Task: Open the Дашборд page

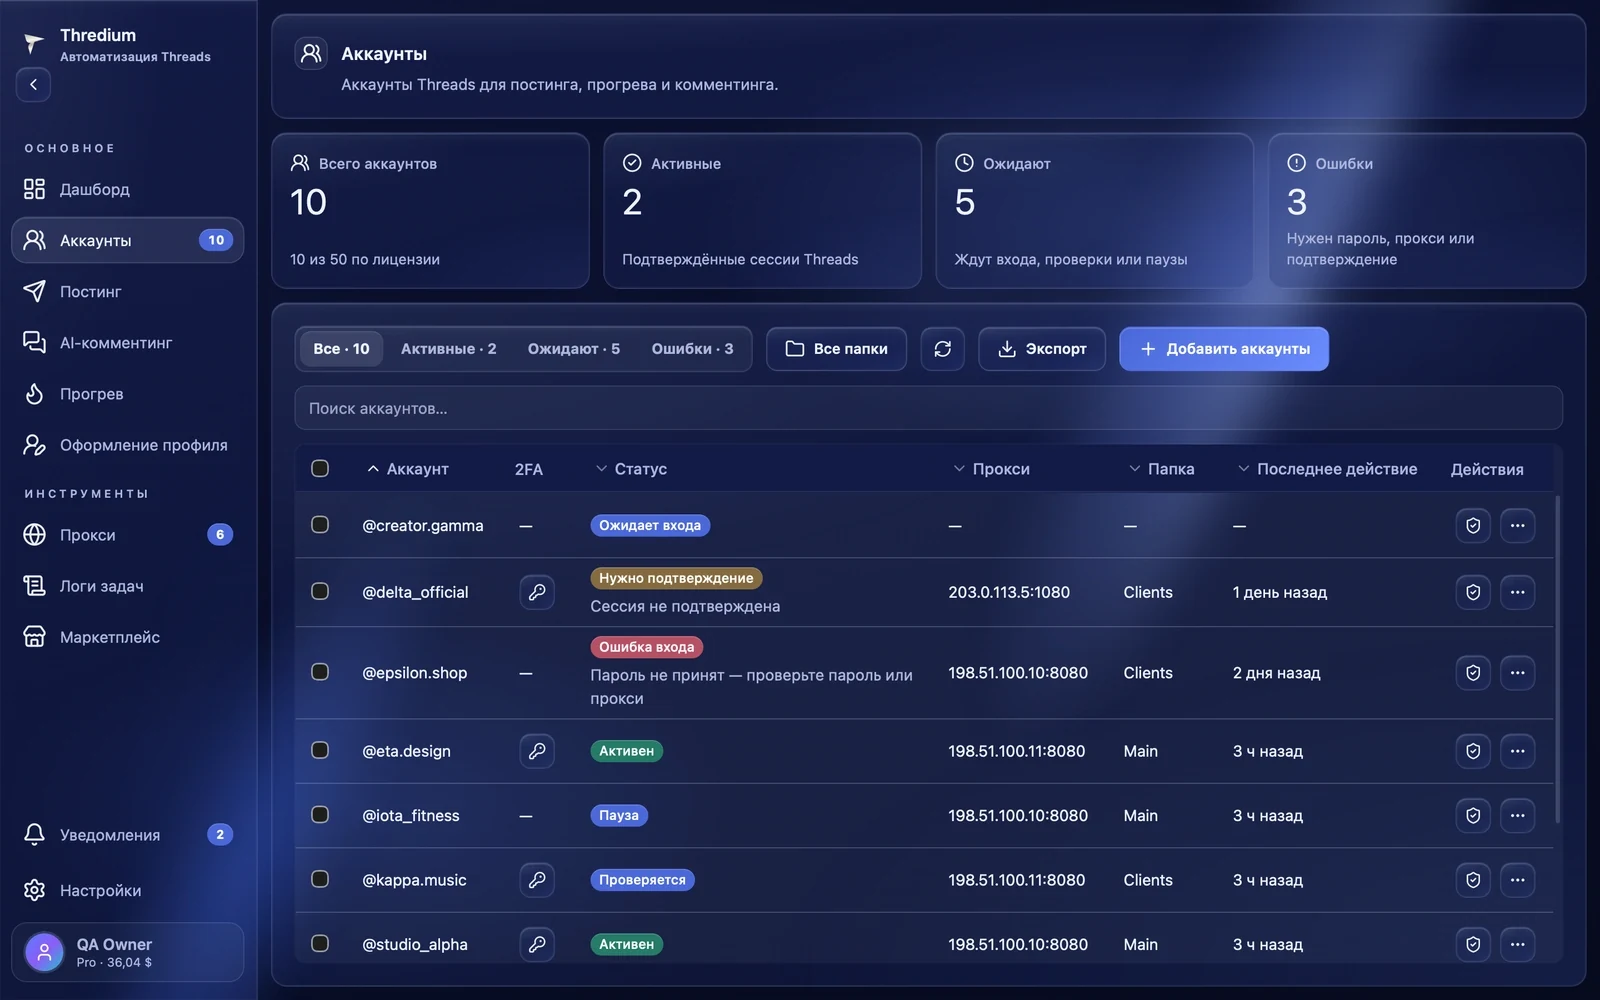Action: 127,189
